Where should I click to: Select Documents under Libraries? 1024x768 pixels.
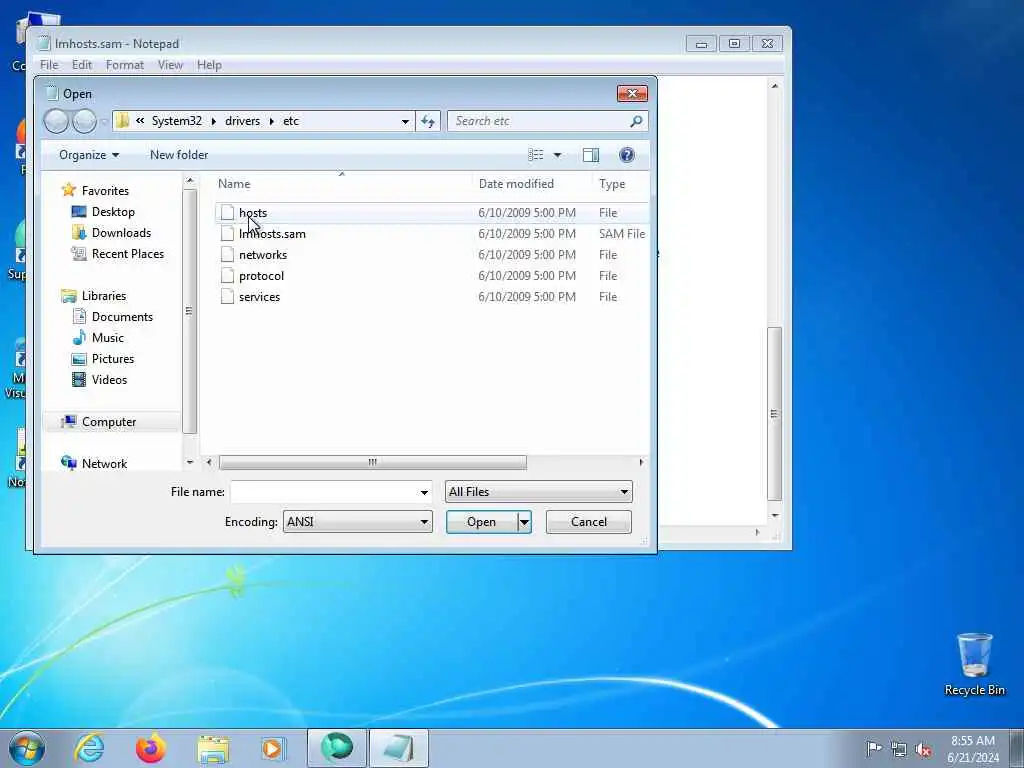(122, 317)
